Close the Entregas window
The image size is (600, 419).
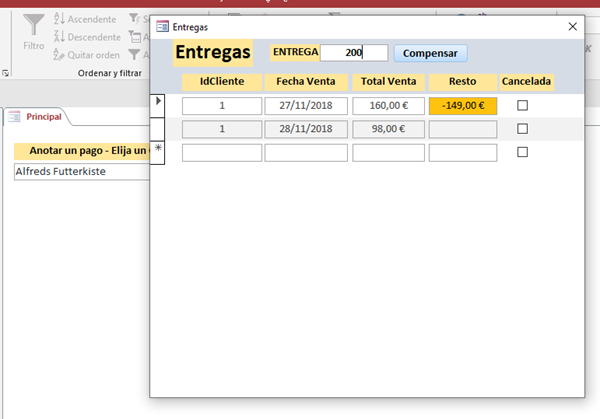pyautogui.click(x=572, y=27)
